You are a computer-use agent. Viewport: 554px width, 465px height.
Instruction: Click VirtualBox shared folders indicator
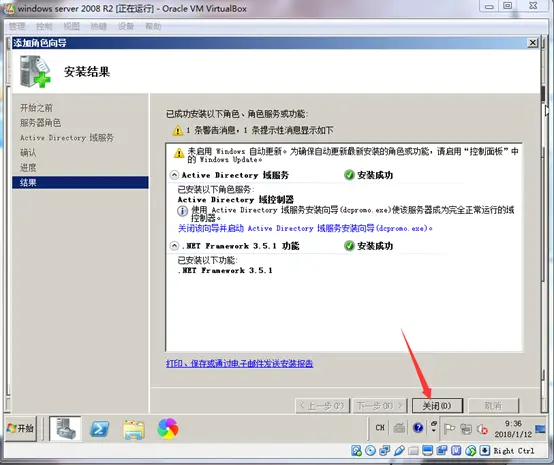point(413,451)
